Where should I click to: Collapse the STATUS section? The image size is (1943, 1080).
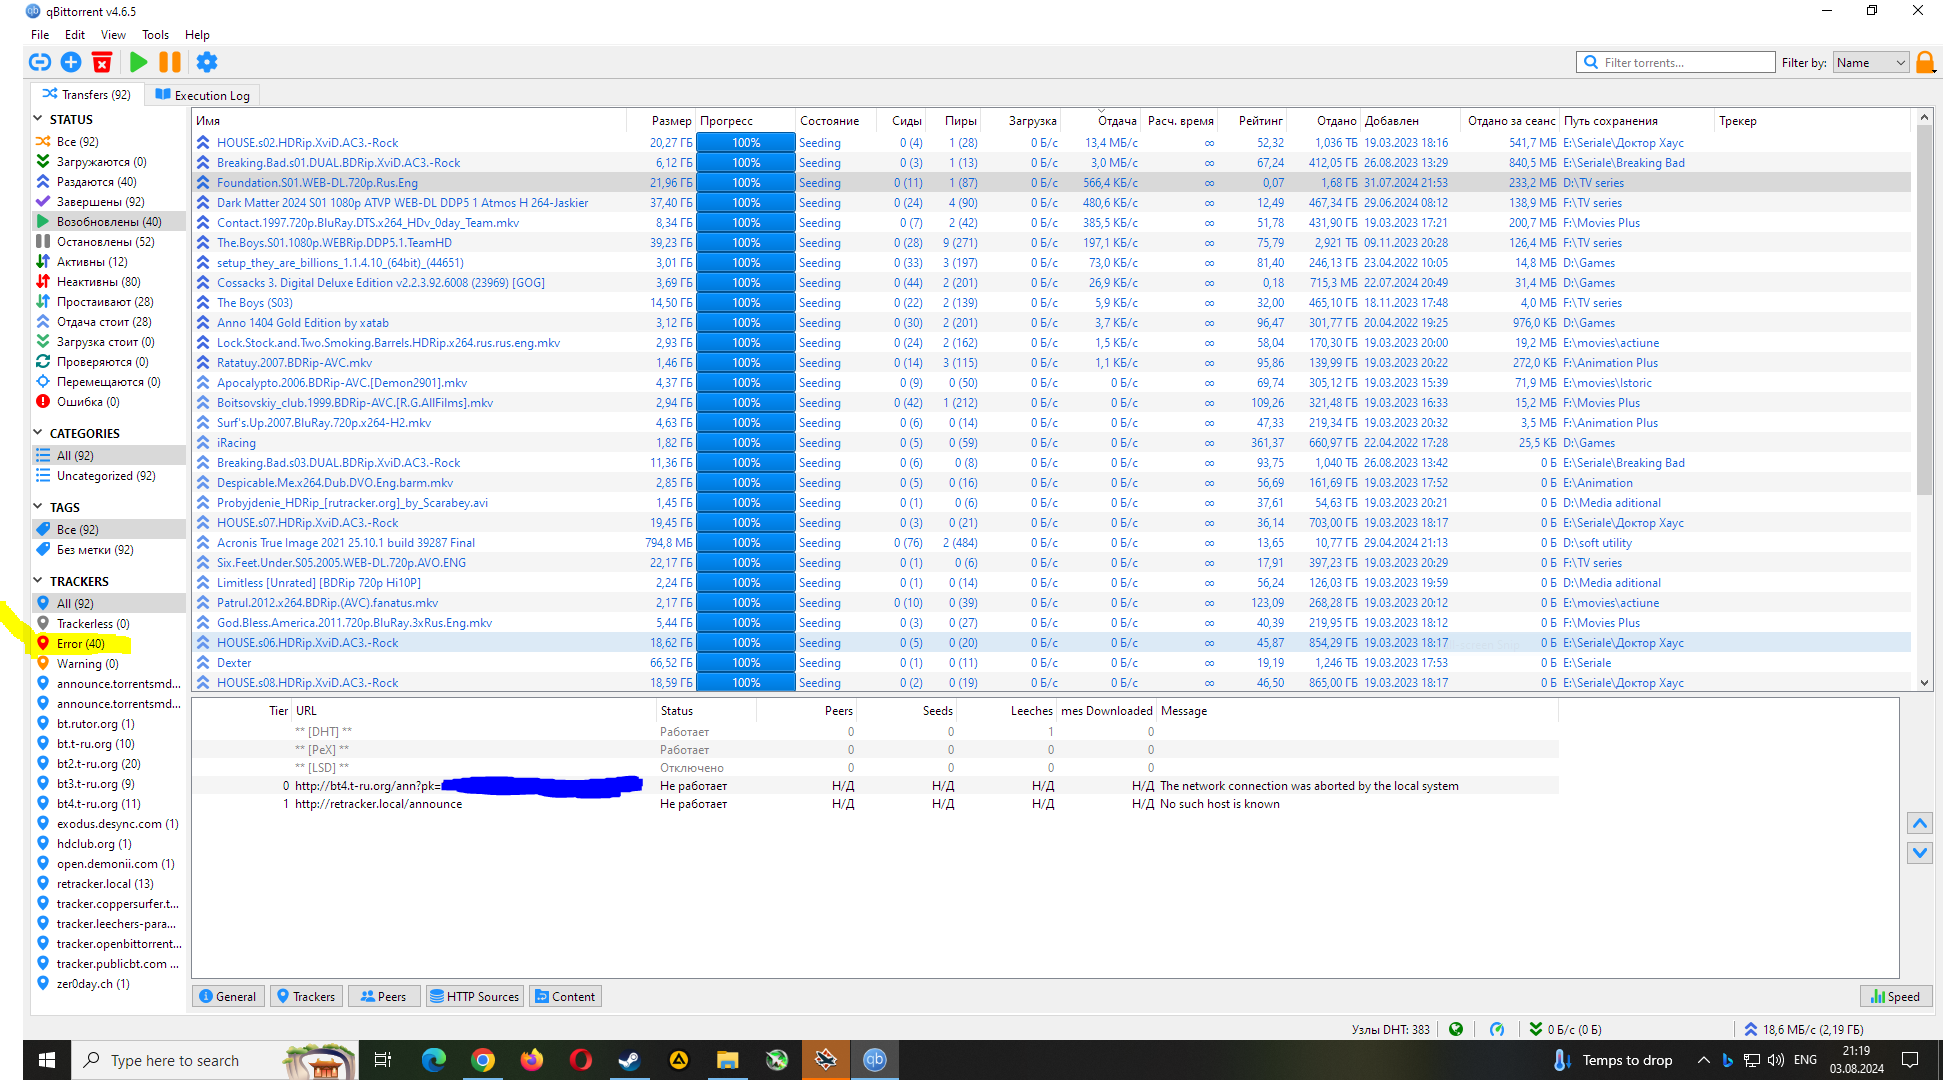tap(38, 119)
